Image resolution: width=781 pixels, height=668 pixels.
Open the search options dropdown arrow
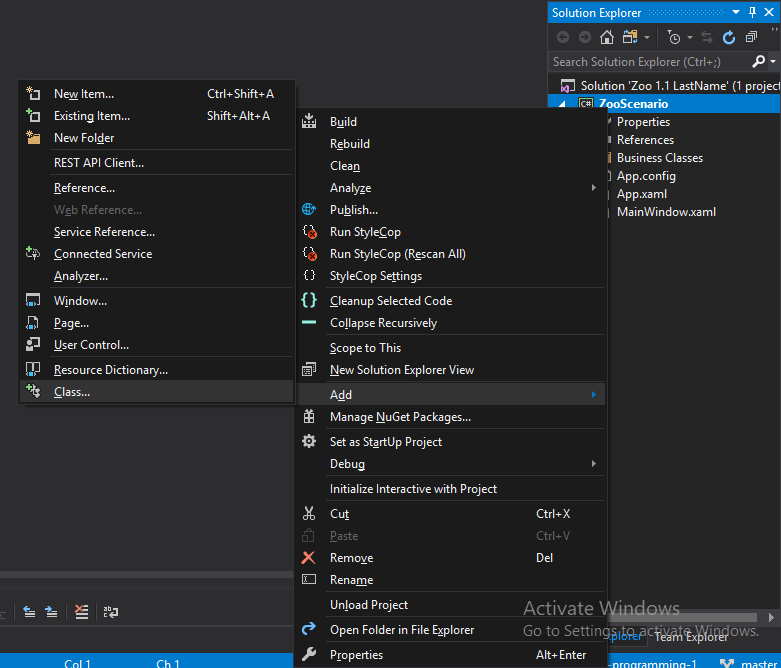(773, 62)
